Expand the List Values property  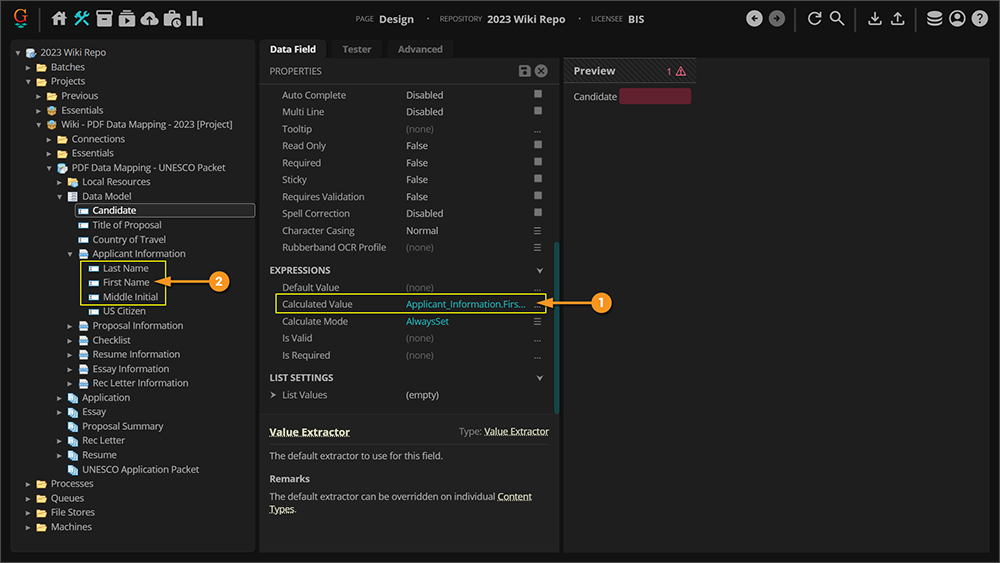click(x=274, y=395)
